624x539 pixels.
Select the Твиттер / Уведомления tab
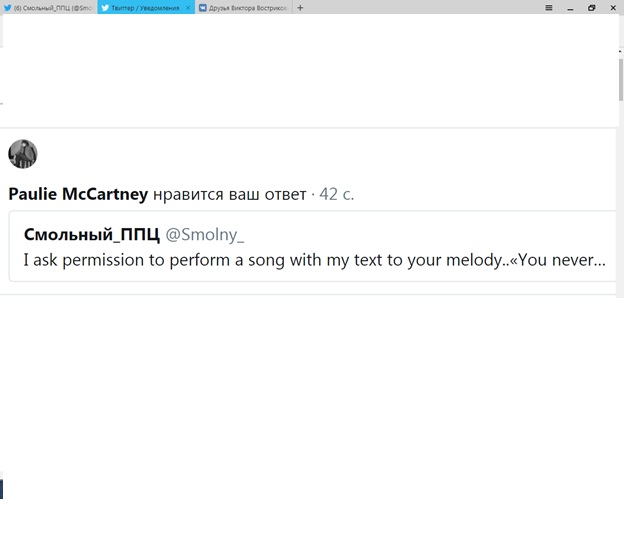point(145,7)
